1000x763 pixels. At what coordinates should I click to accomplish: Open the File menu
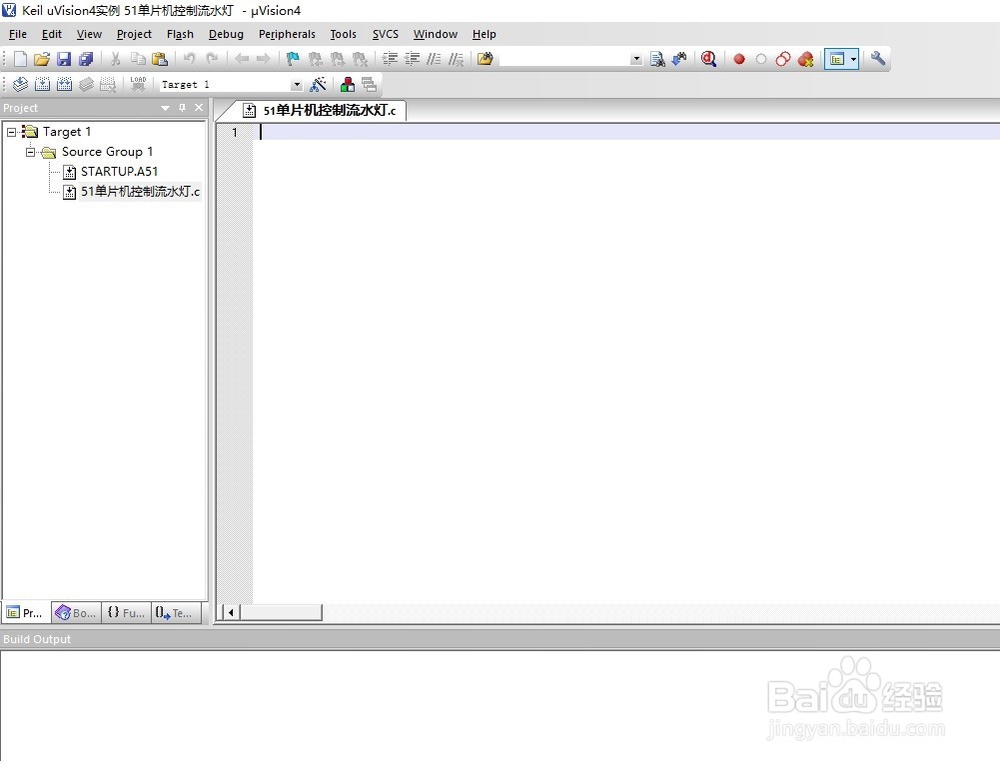[18, 34]
